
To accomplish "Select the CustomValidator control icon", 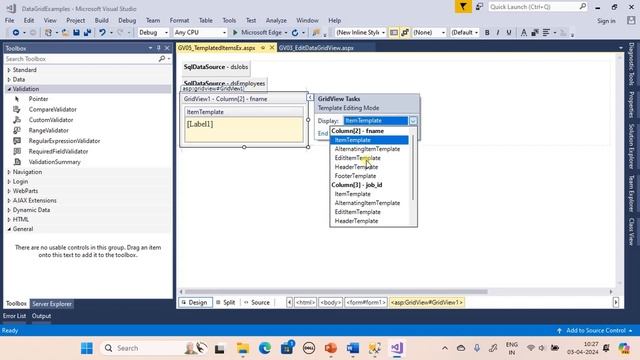I will click(x=17, y=120).
